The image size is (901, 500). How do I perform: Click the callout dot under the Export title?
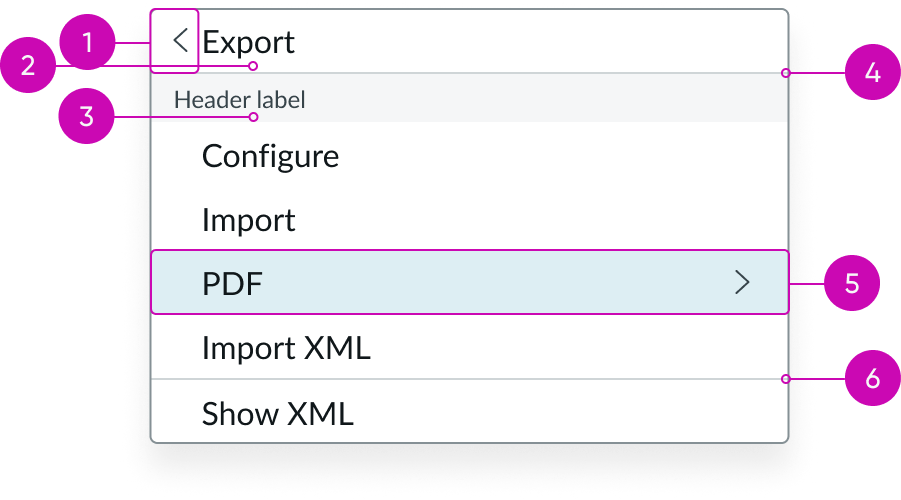tap(253, 66)
